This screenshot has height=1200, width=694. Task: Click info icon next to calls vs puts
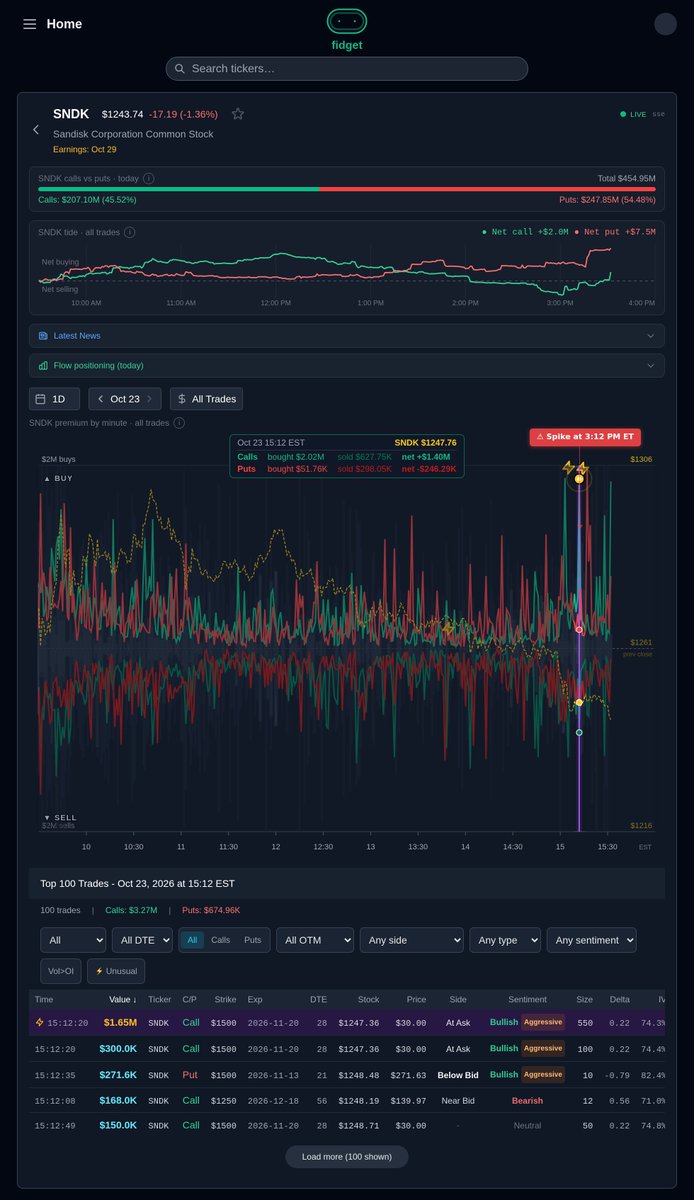coord(149,178)
